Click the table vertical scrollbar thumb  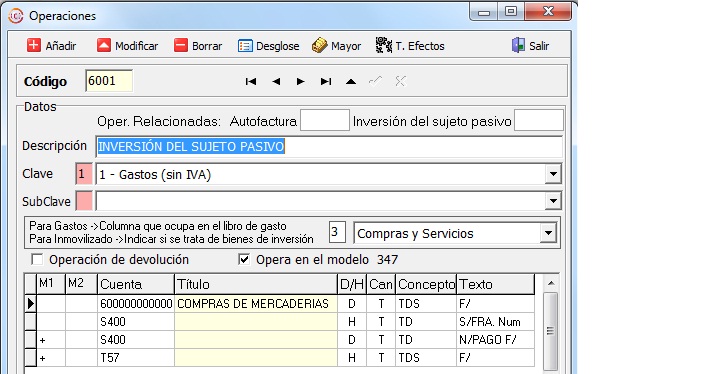[x=550, y=330]
